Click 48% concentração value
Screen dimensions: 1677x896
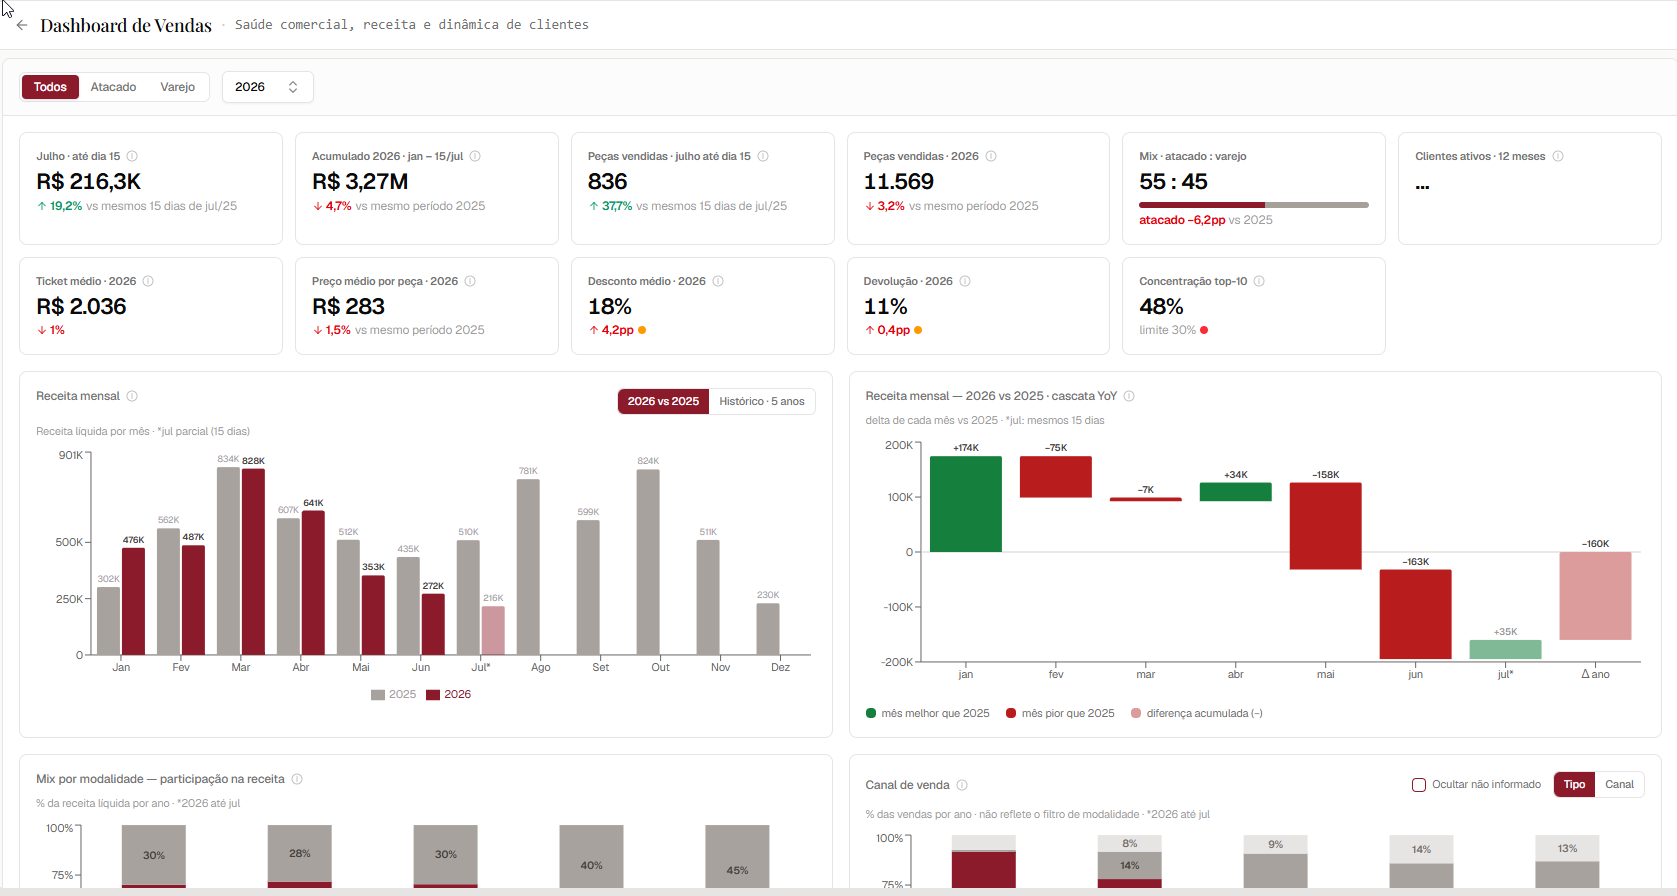[1161, 307]
